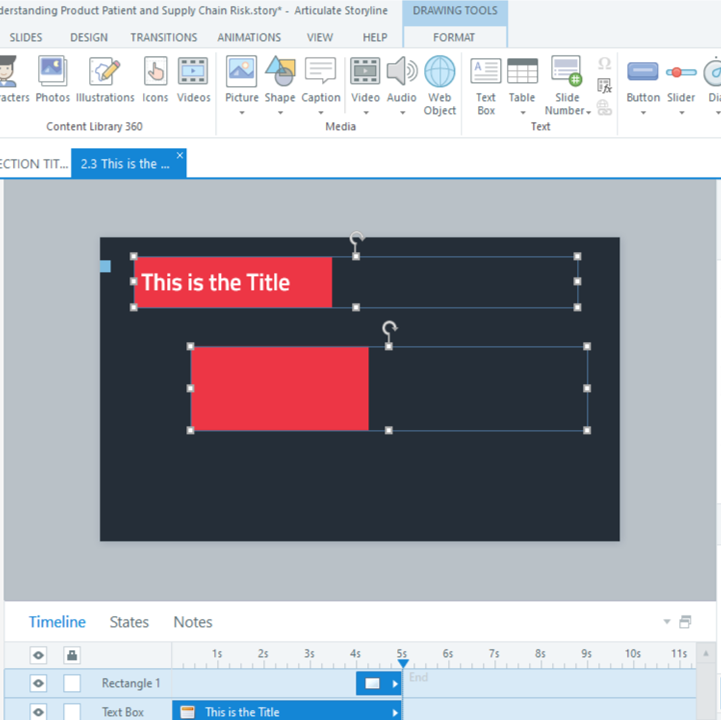The image size is (721, 720).
Task: Collapse the Timeline panel with the arrow
Action: click(667, 622)
